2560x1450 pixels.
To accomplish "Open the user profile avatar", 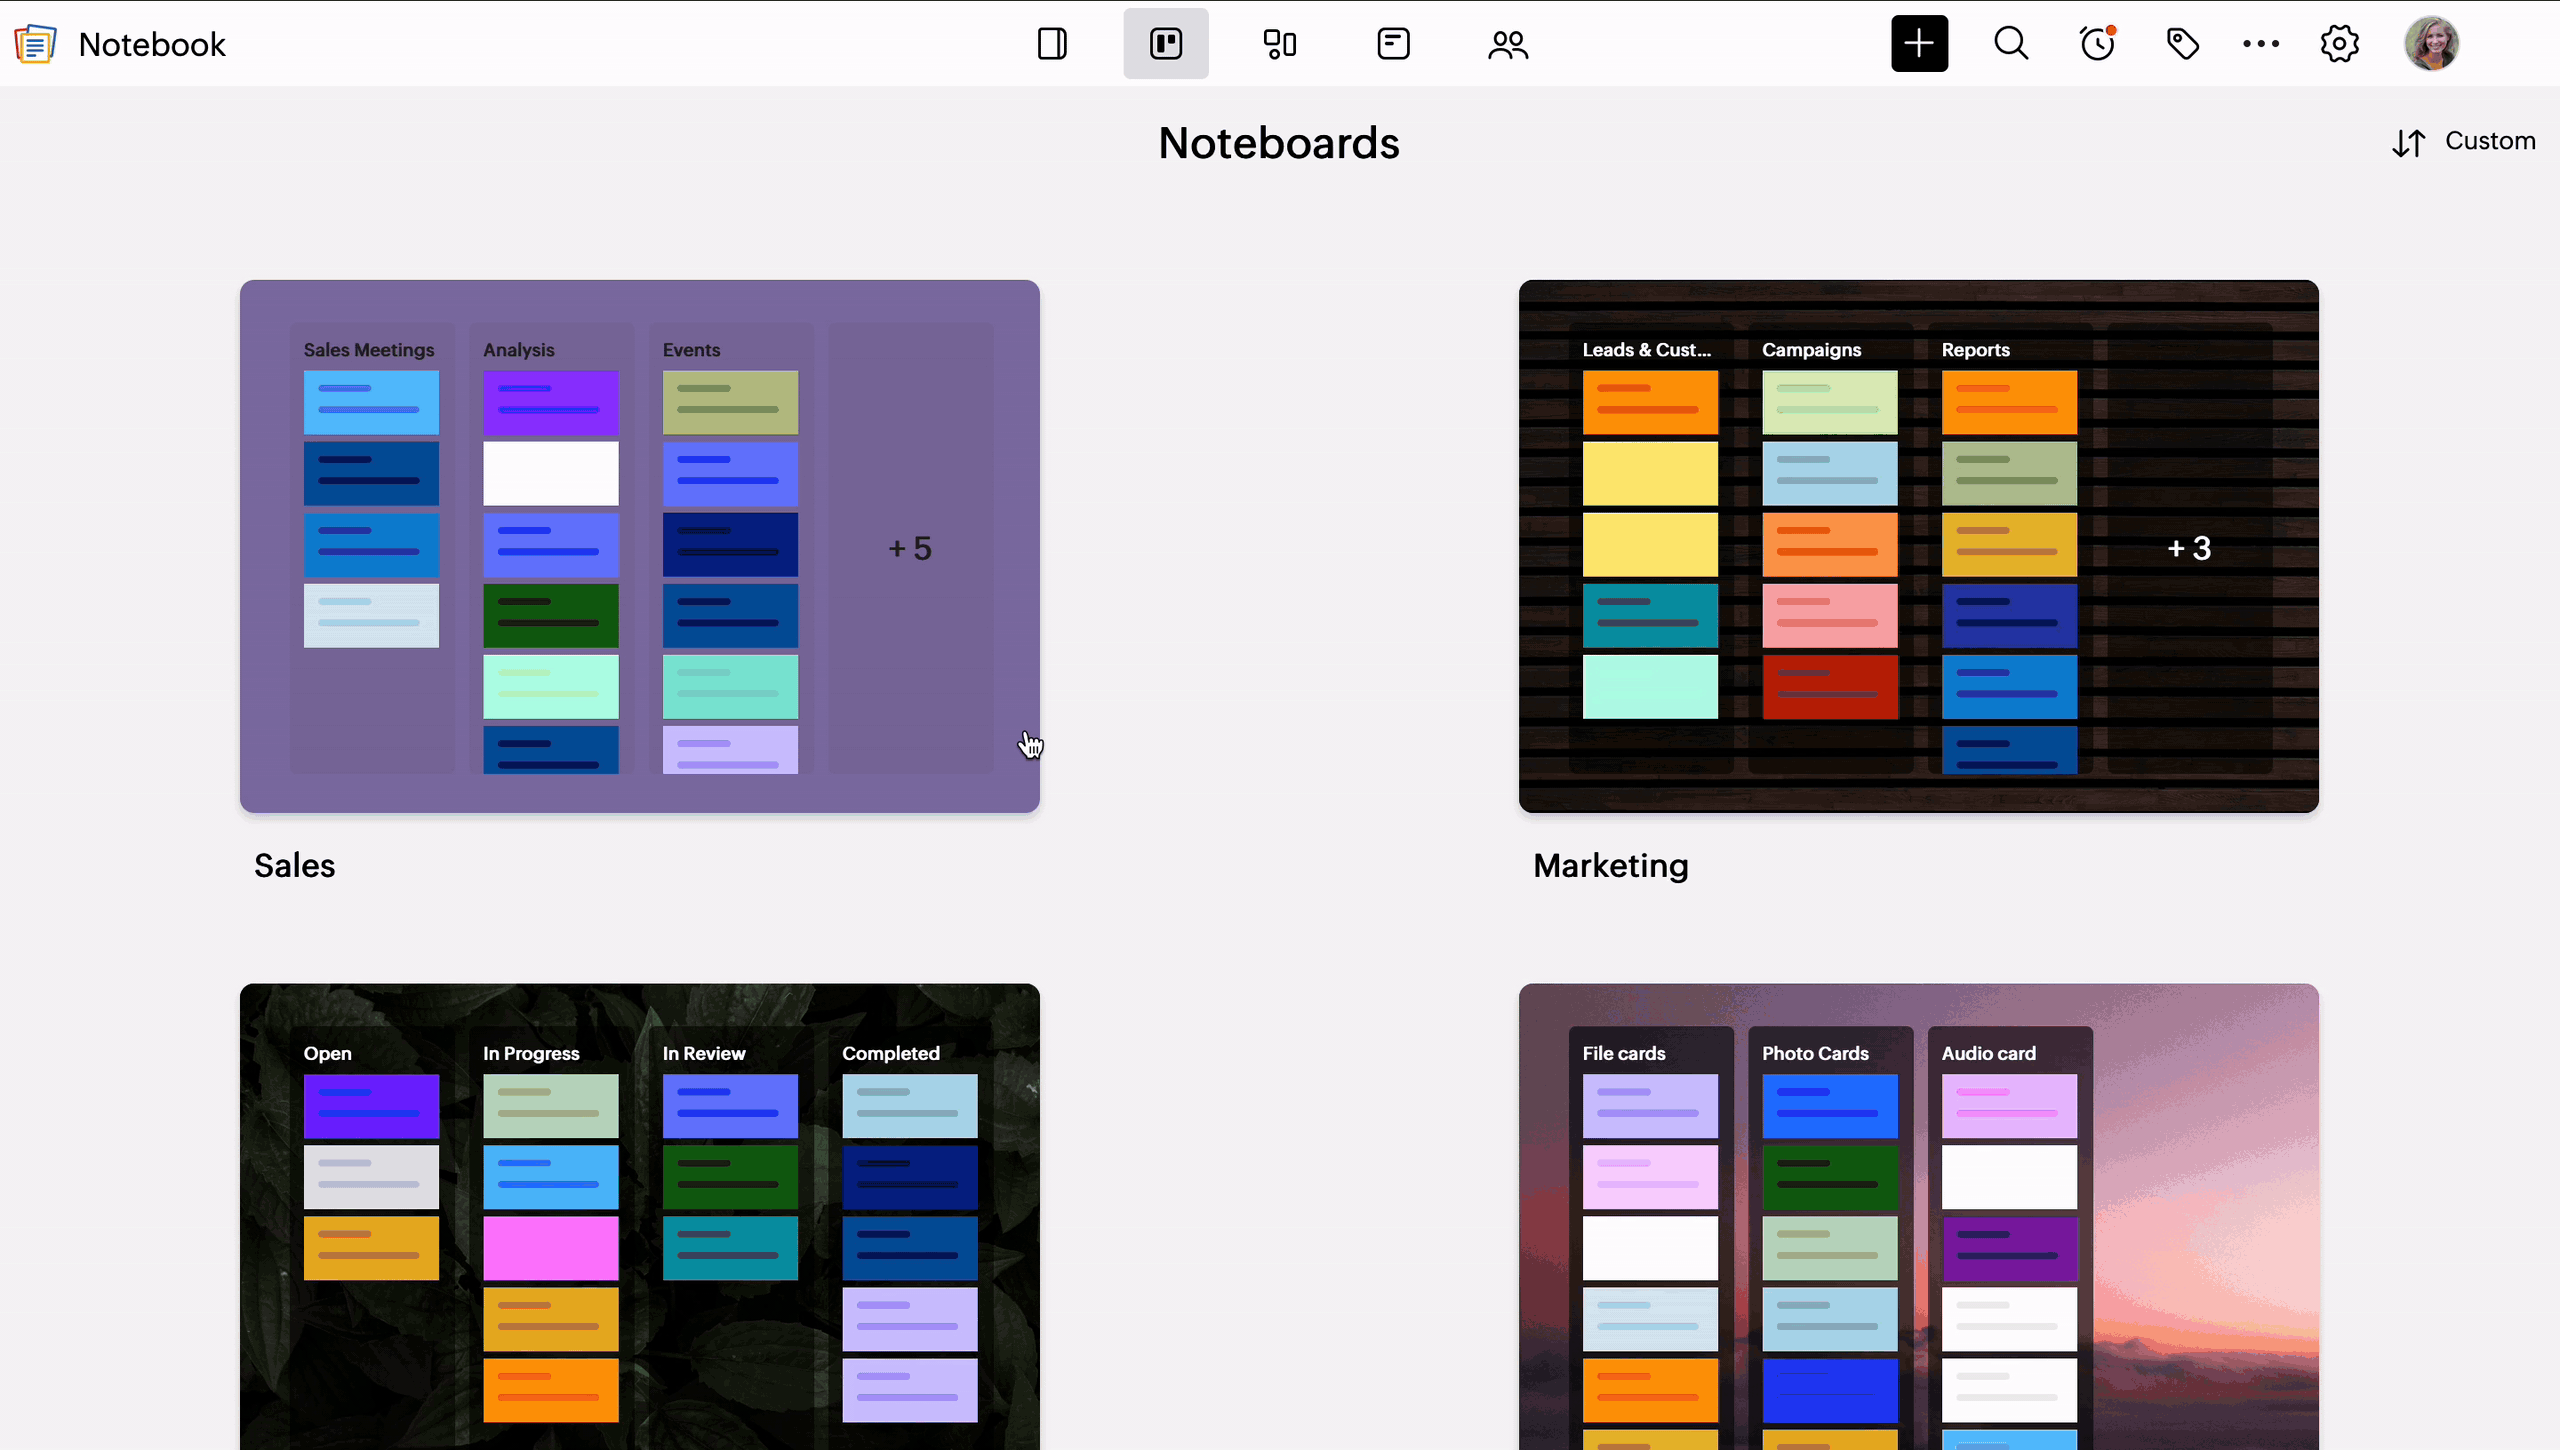I will click(x=2431, y=44).
